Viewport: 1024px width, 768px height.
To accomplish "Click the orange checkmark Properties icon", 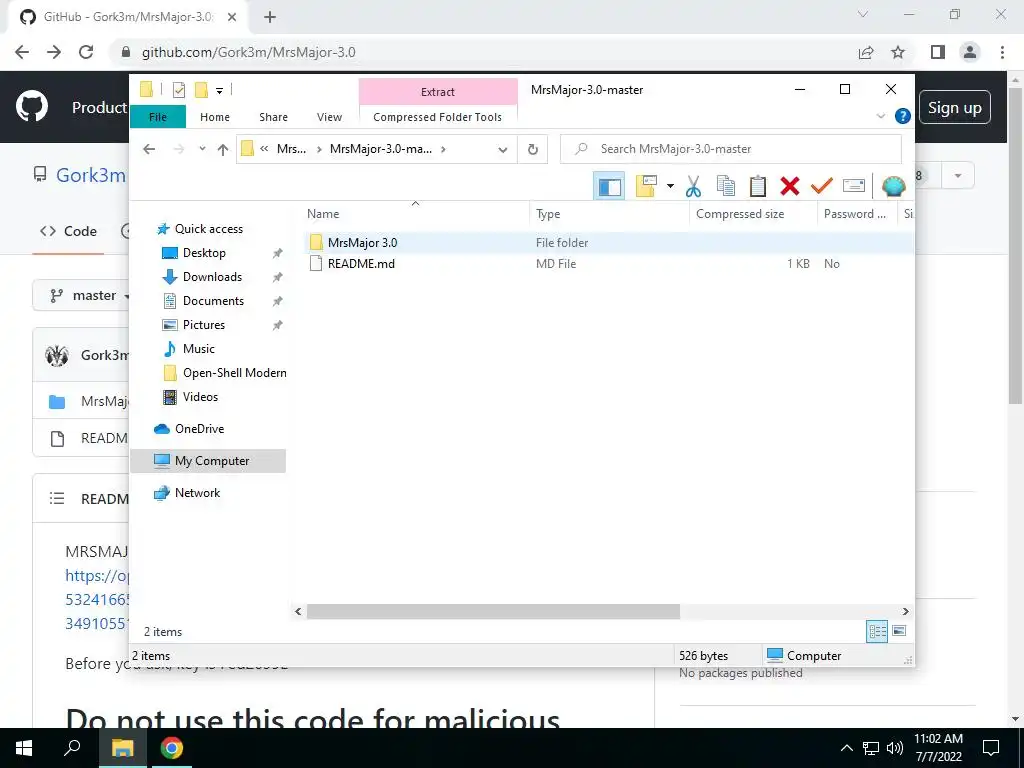I will pyautogui.click(x=822, y=187).
